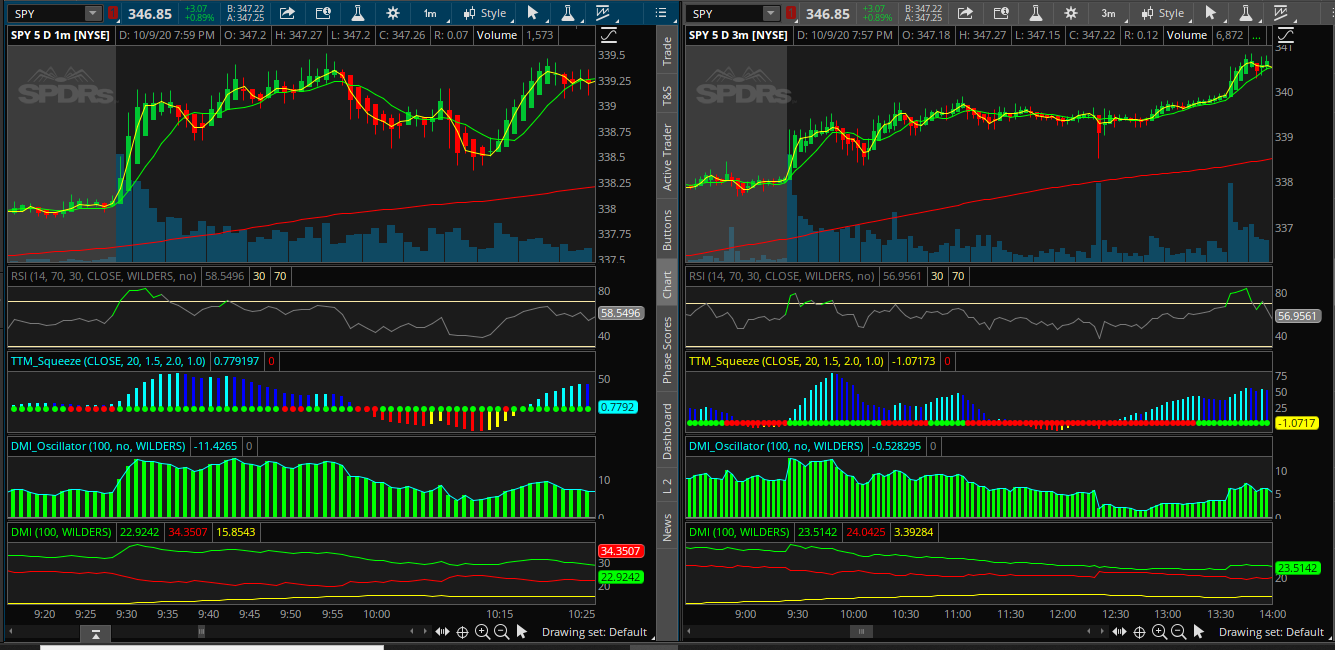Image resolution: width=1335 pixels, height=650 pixels.
Task: Click the left chart DMI_Oscillator study label
Action: click(x=98, y=446)
